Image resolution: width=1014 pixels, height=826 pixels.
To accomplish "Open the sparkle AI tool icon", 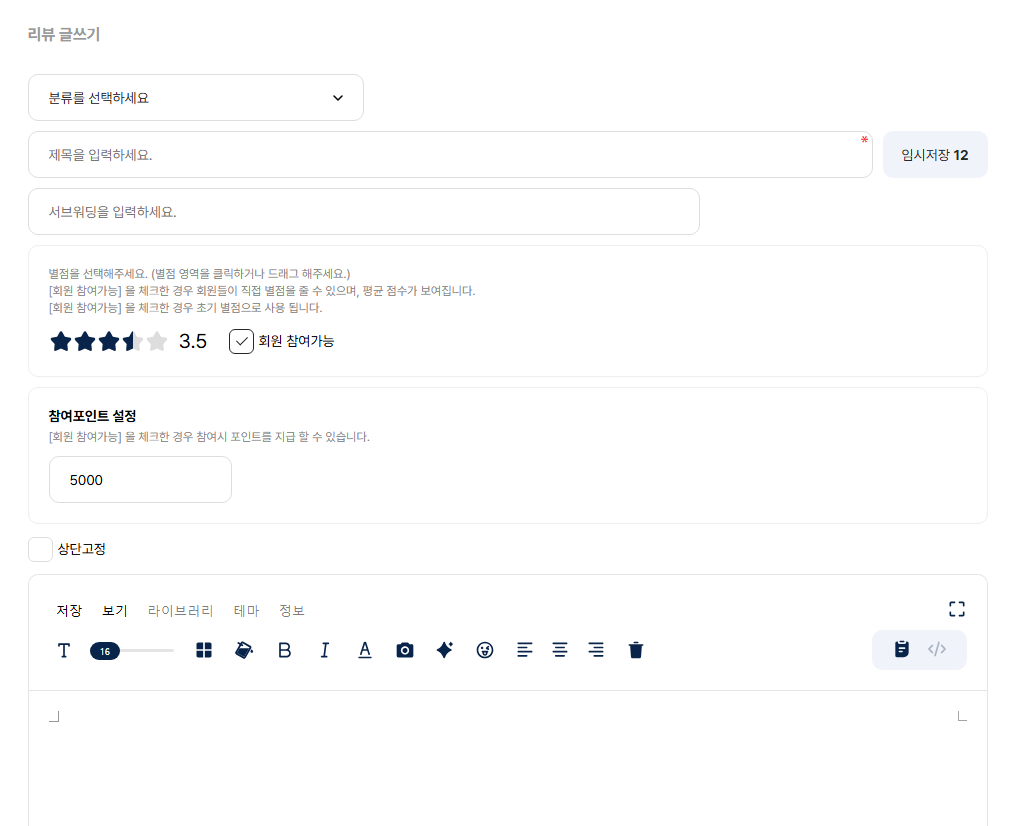I will point(445,650).
